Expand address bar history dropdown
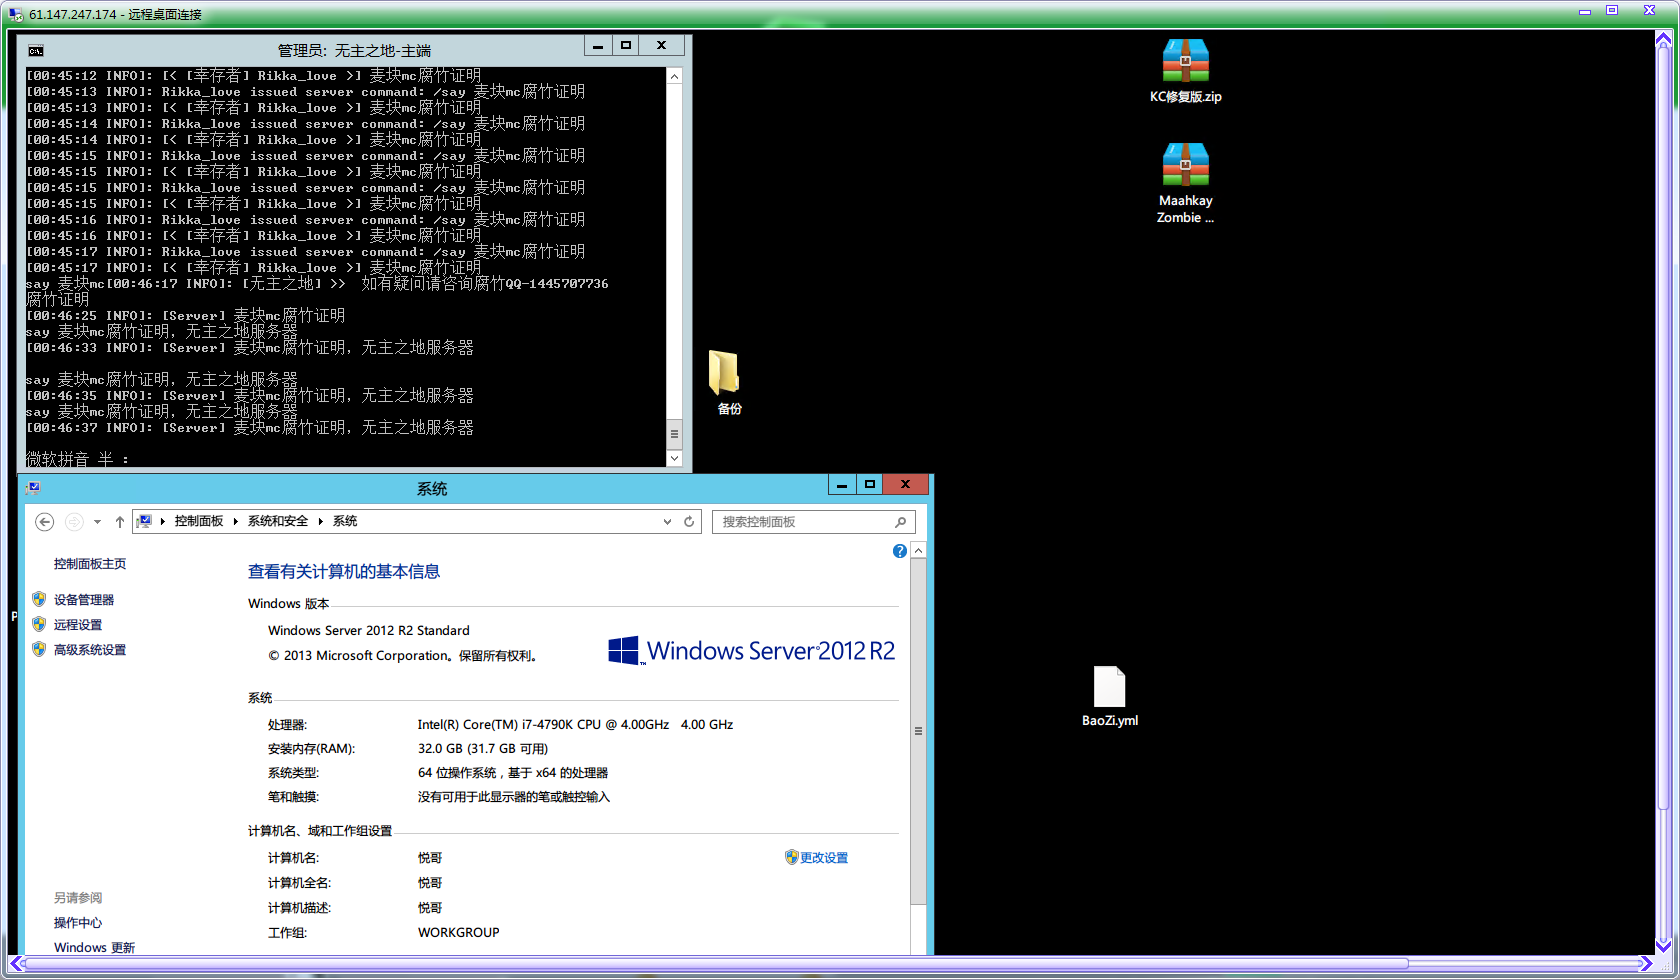 point(667,522)
